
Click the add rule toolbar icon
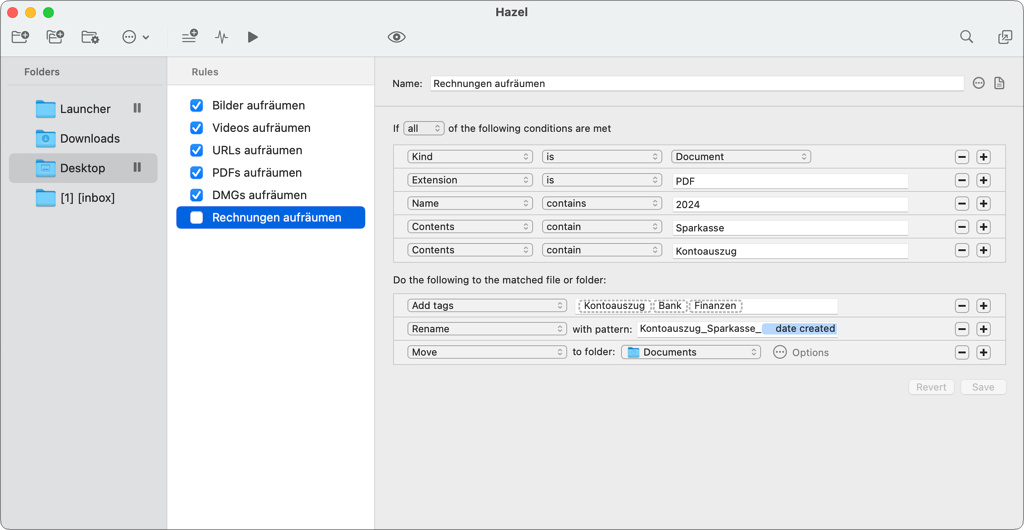pyautogui.click(x=189, y=37)
